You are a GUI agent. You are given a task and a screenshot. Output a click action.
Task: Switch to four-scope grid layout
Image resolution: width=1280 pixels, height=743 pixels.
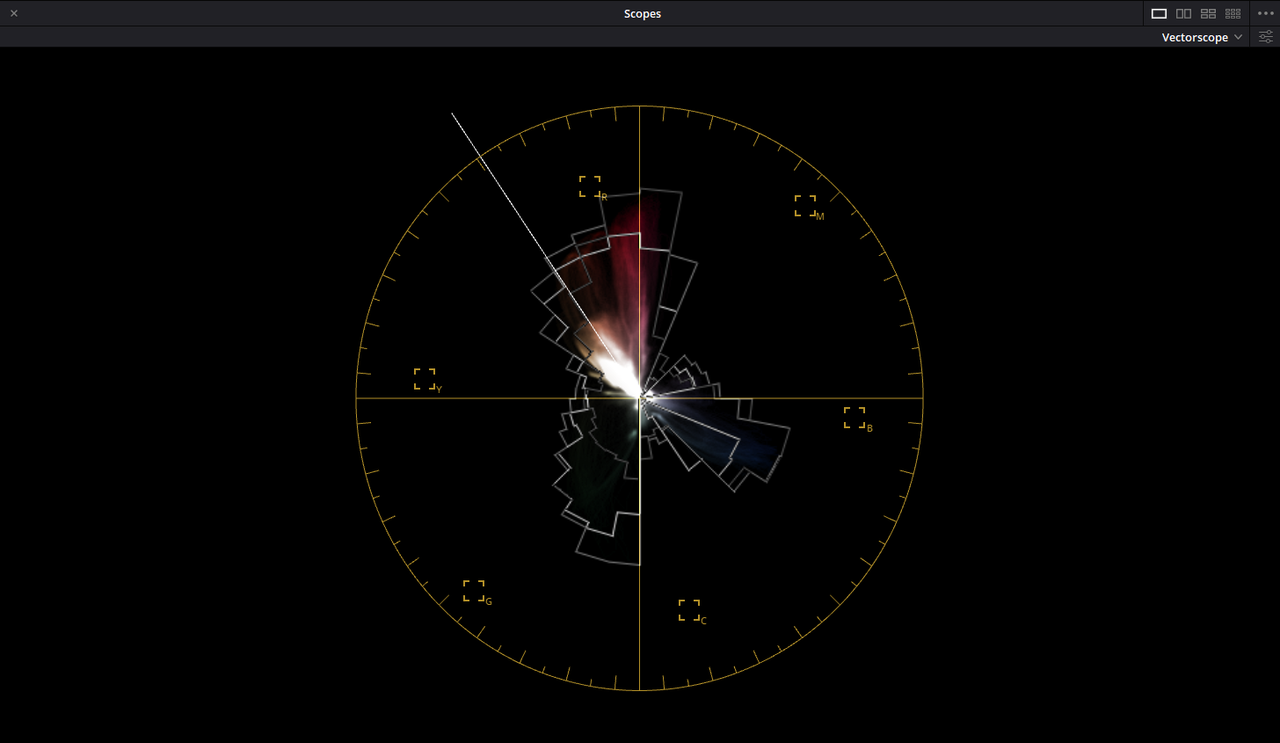point(1208,14)
